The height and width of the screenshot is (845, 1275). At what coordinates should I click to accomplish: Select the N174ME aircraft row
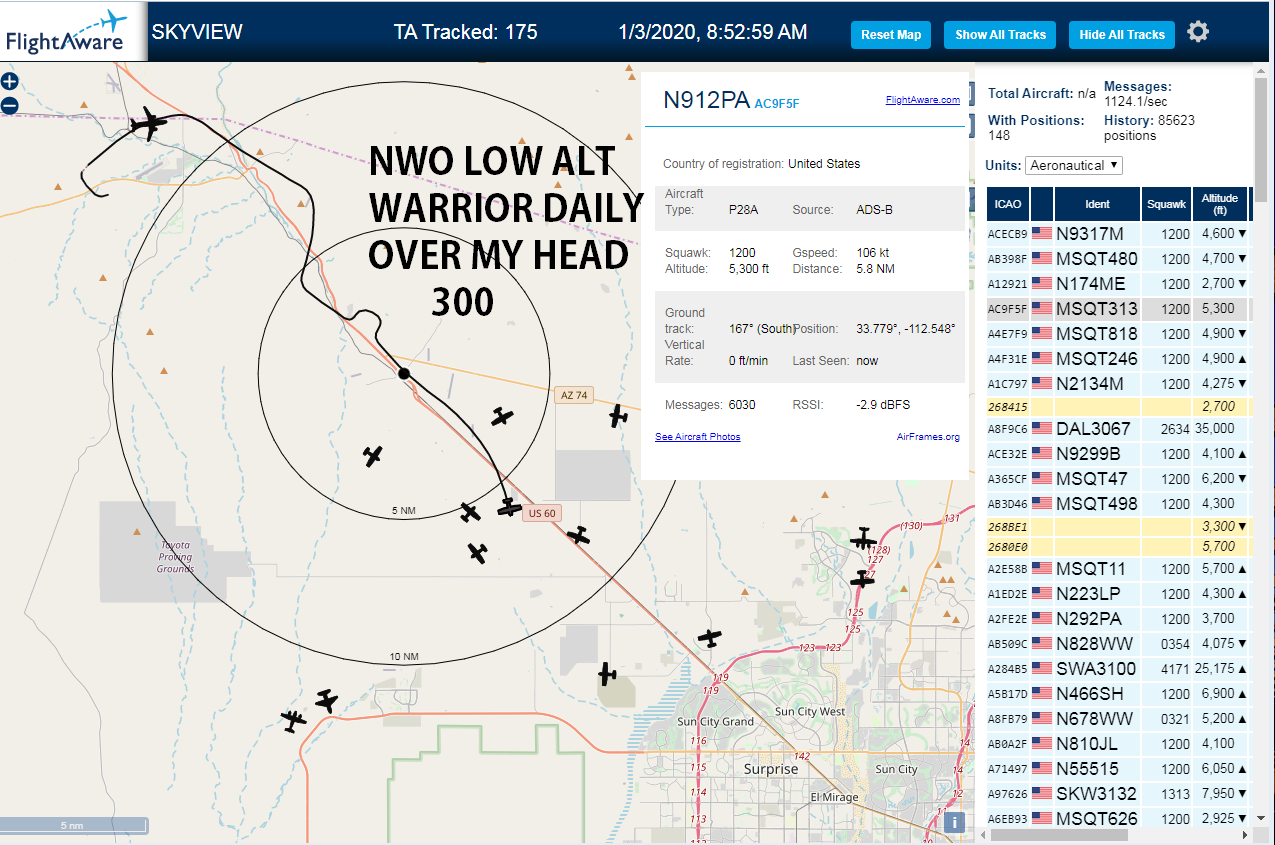[x=1118, y=284]
